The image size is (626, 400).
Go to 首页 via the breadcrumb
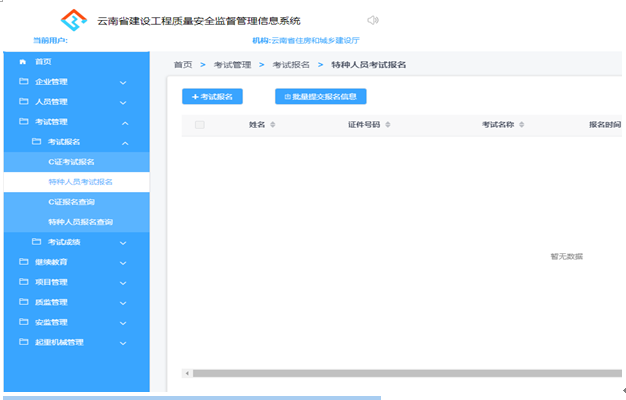(182, 65)
